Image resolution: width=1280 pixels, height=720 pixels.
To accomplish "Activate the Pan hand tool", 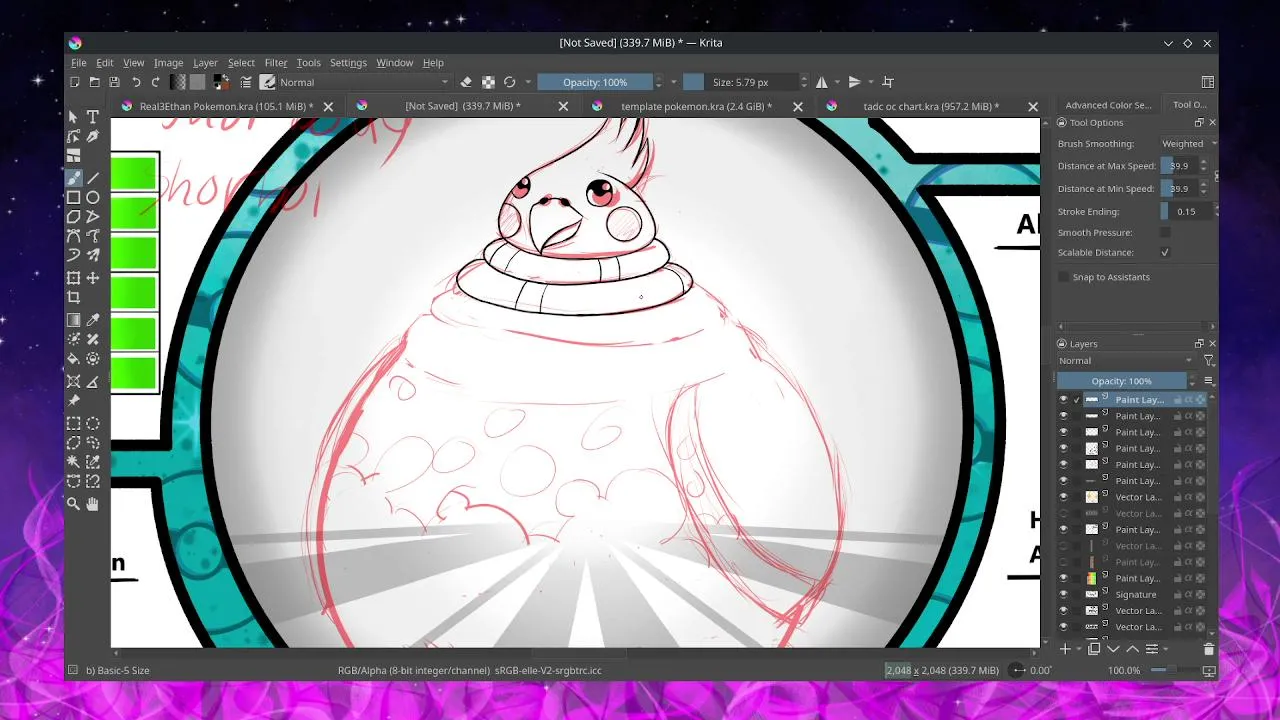I will pyautogui.click(x=93, y=505).
